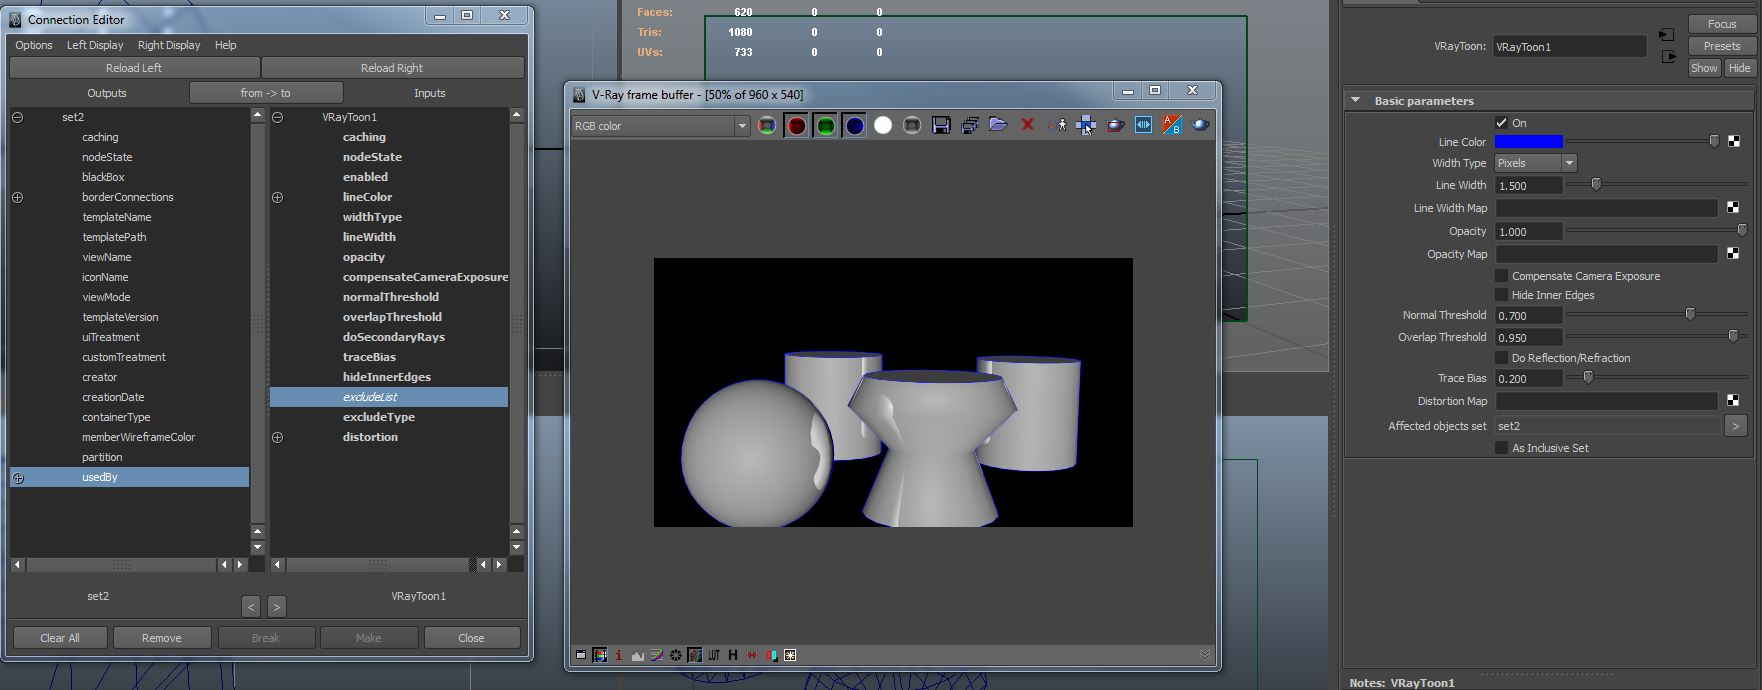Enable monochromatic mode gray circle icon

point(912,126)
